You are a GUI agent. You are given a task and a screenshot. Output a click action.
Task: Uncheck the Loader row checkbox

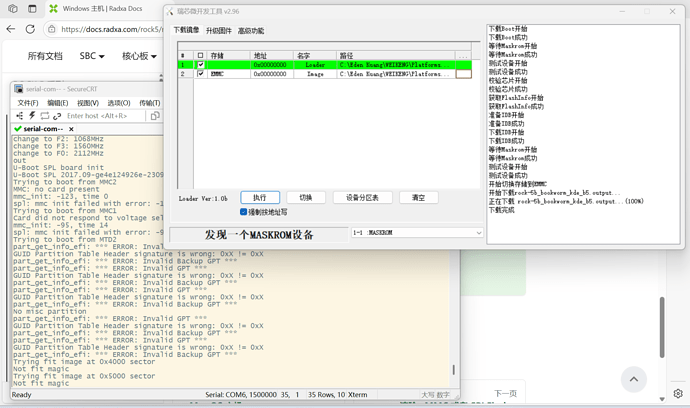tap(201, 65)
